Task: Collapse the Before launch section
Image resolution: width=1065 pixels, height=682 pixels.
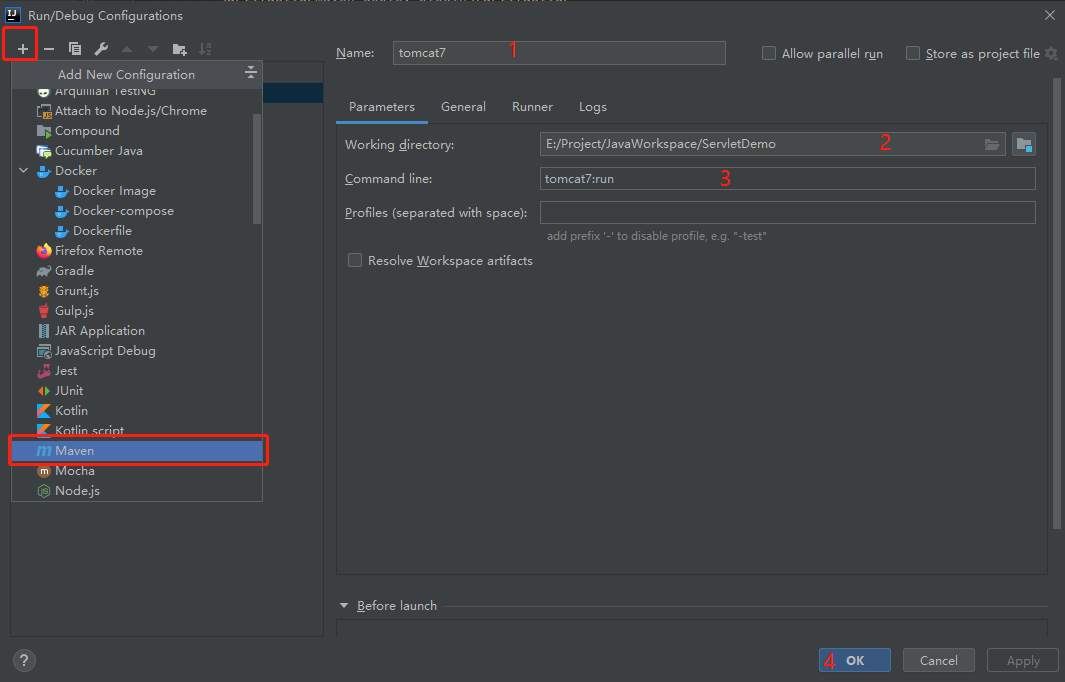Action: 344,605
